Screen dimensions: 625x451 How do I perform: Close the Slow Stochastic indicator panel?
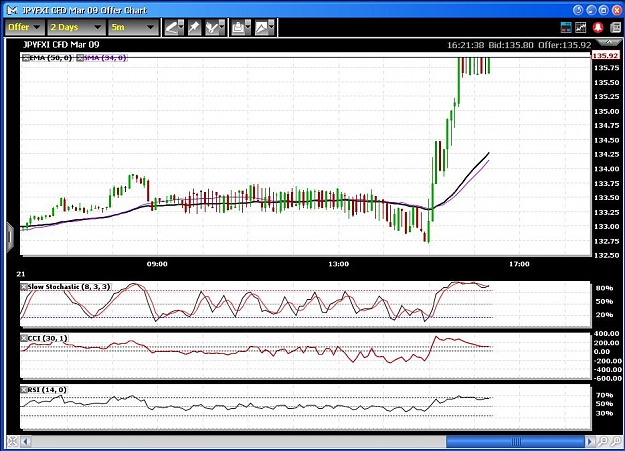click(x=24, y=287)
